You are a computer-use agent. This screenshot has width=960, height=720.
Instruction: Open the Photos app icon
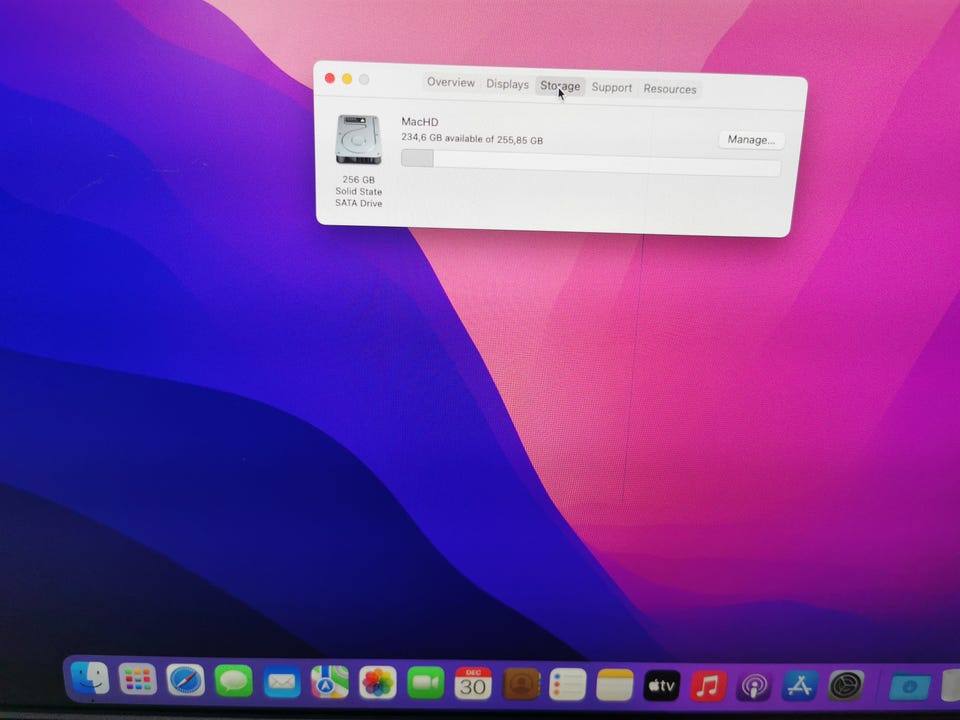coord(378,683)
